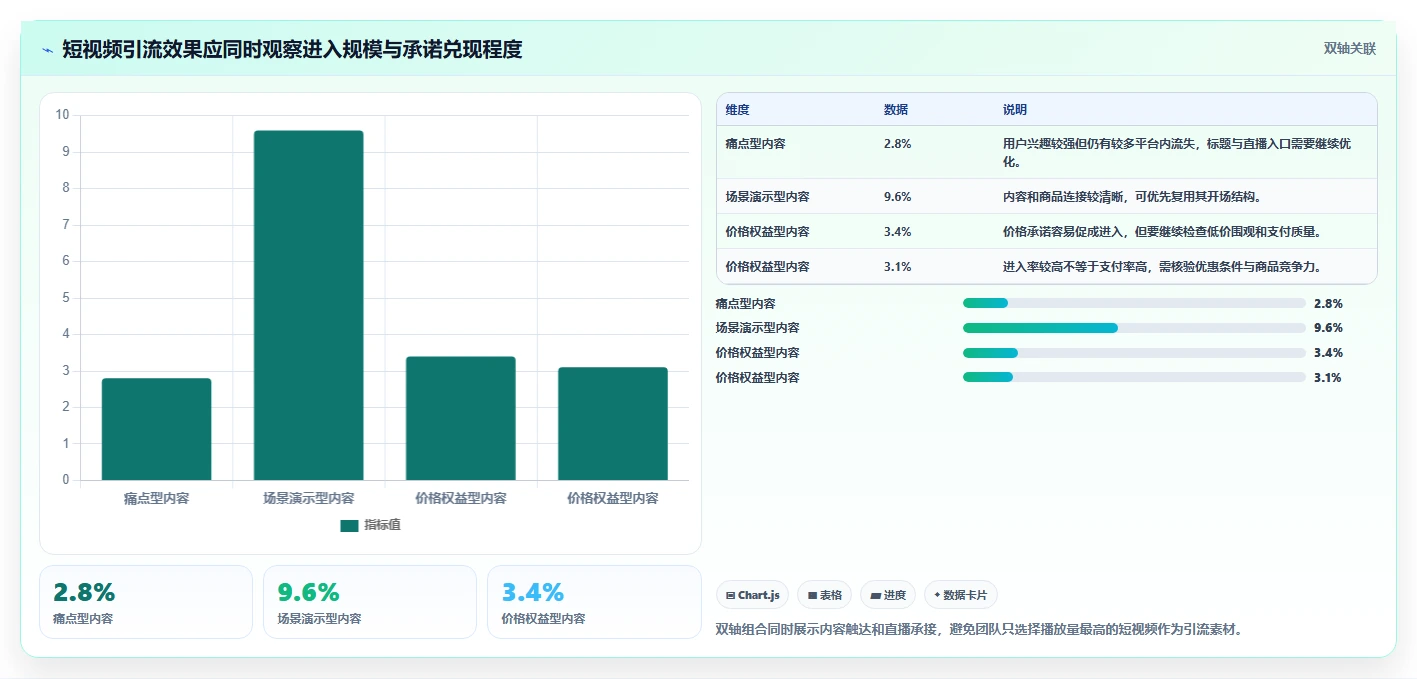Open the 3.4% 价格权益型内容 stat card
The height and width of the screenshot is (679, 1417).
coord(594,602)
